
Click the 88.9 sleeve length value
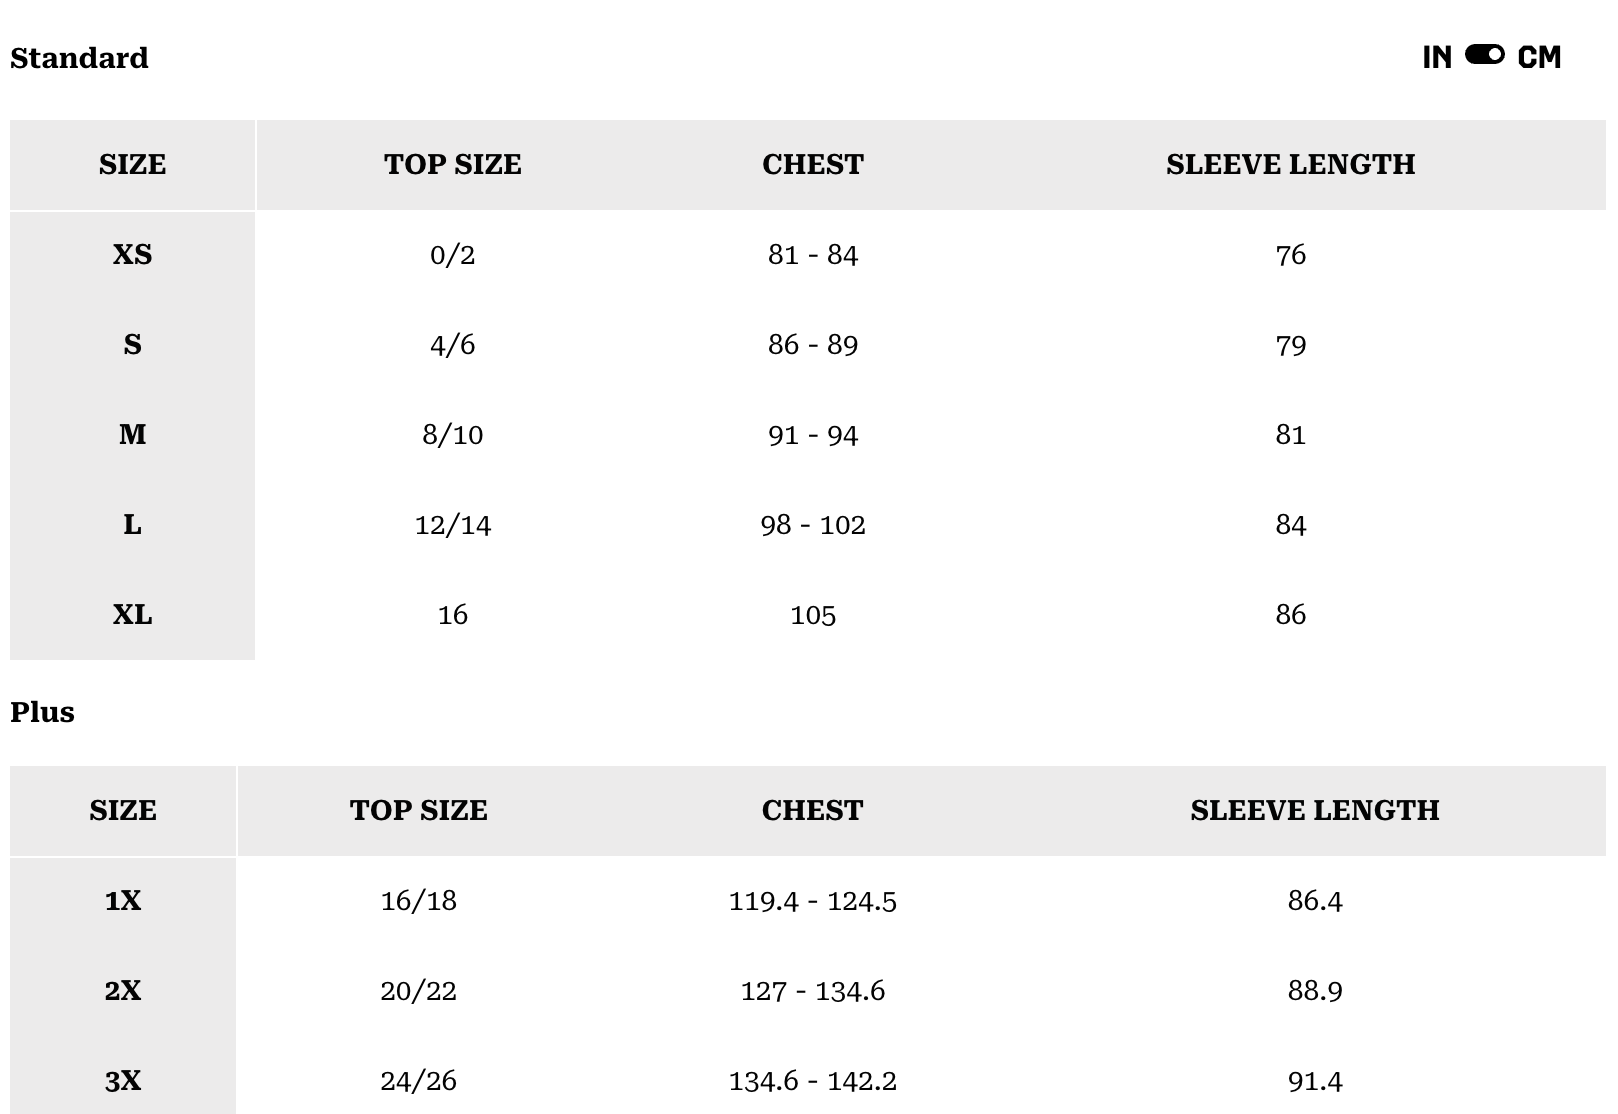pyautogui.click(x=1314, y=991)
